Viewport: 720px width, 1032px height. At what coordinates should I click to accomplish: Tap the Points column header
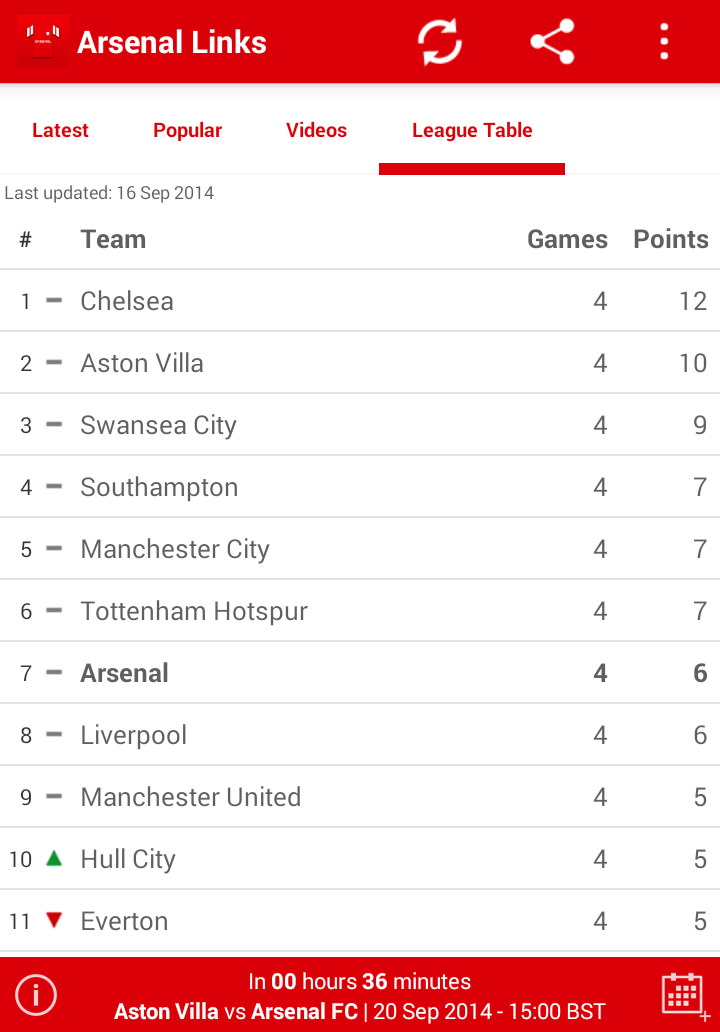pyautogui.click(x=670, y=239)
